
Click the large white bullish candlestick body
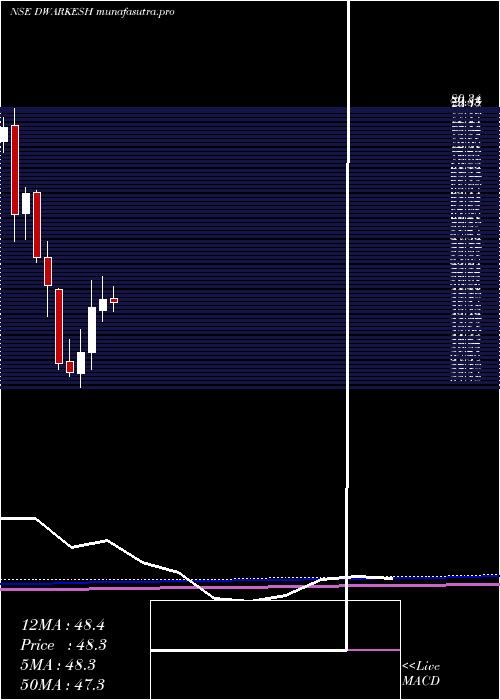point(92,330)
